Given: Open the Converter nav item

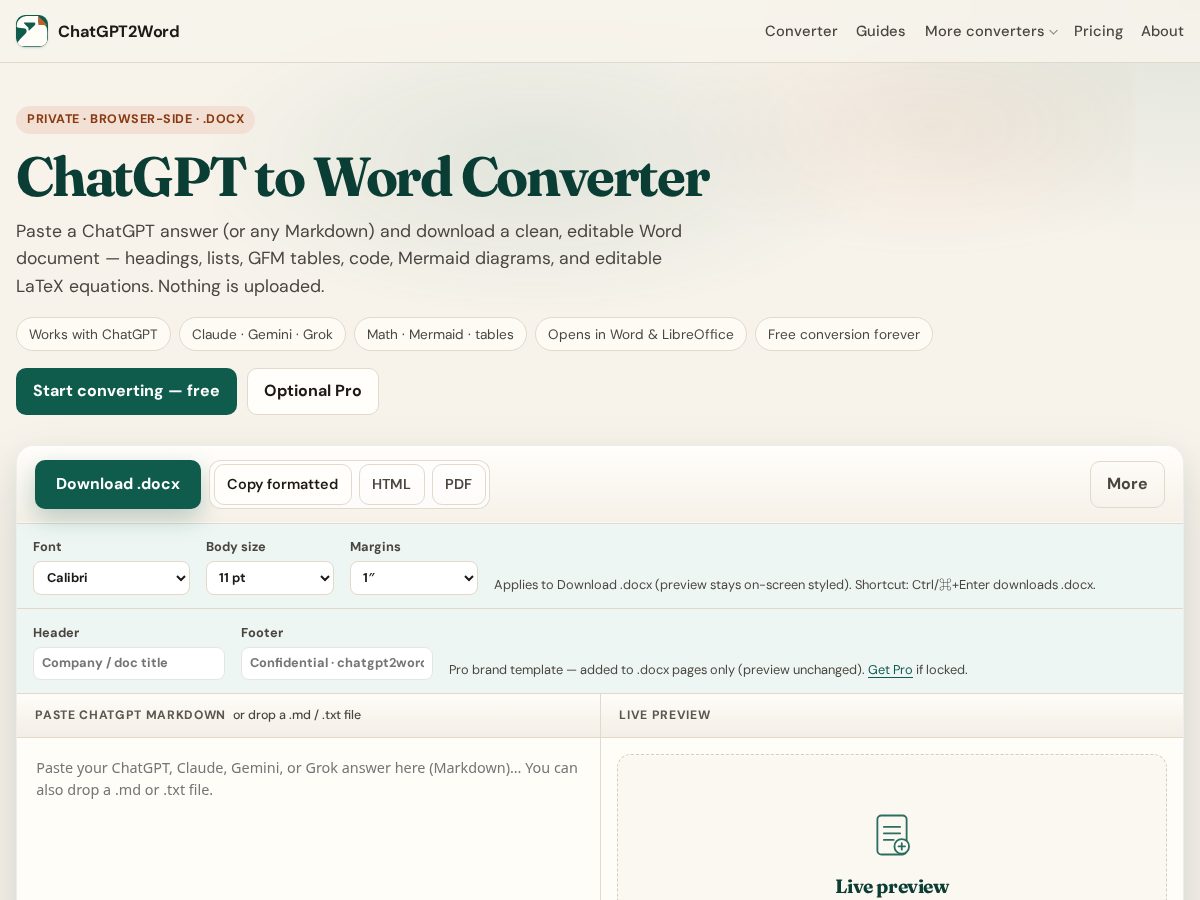Looking at the screenshot, I should coord(801,31).
